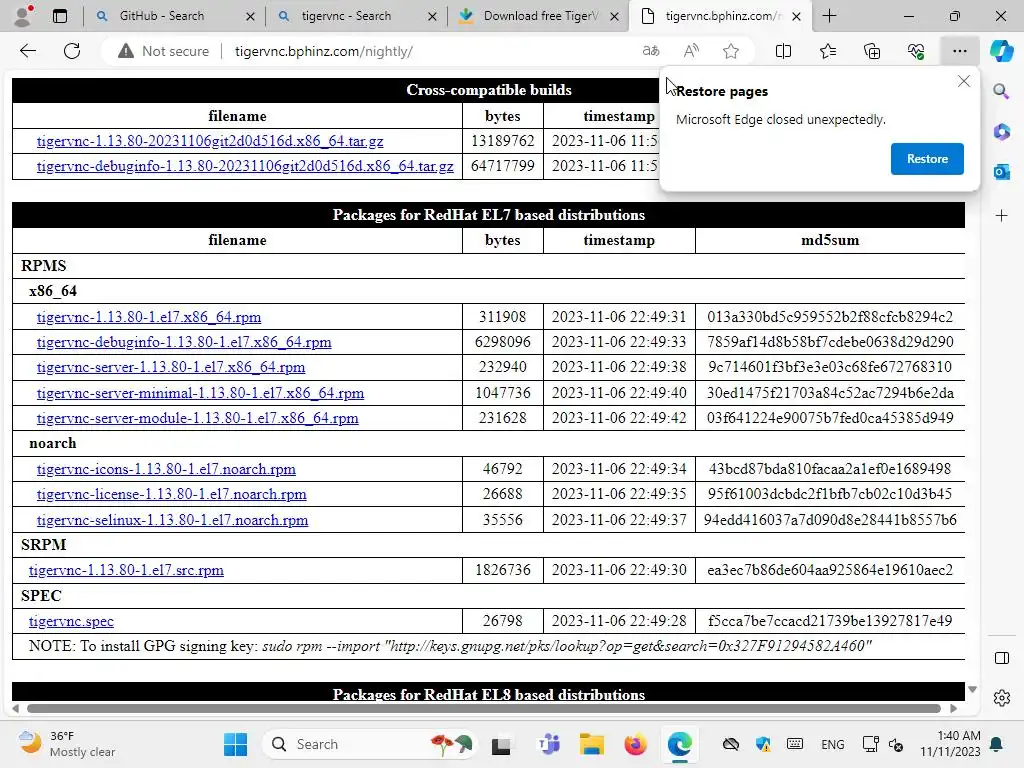The width and height of the screenshot is (1024, 768).
Task: Open sidebar settings gear icon
Action: (1001, 698)
